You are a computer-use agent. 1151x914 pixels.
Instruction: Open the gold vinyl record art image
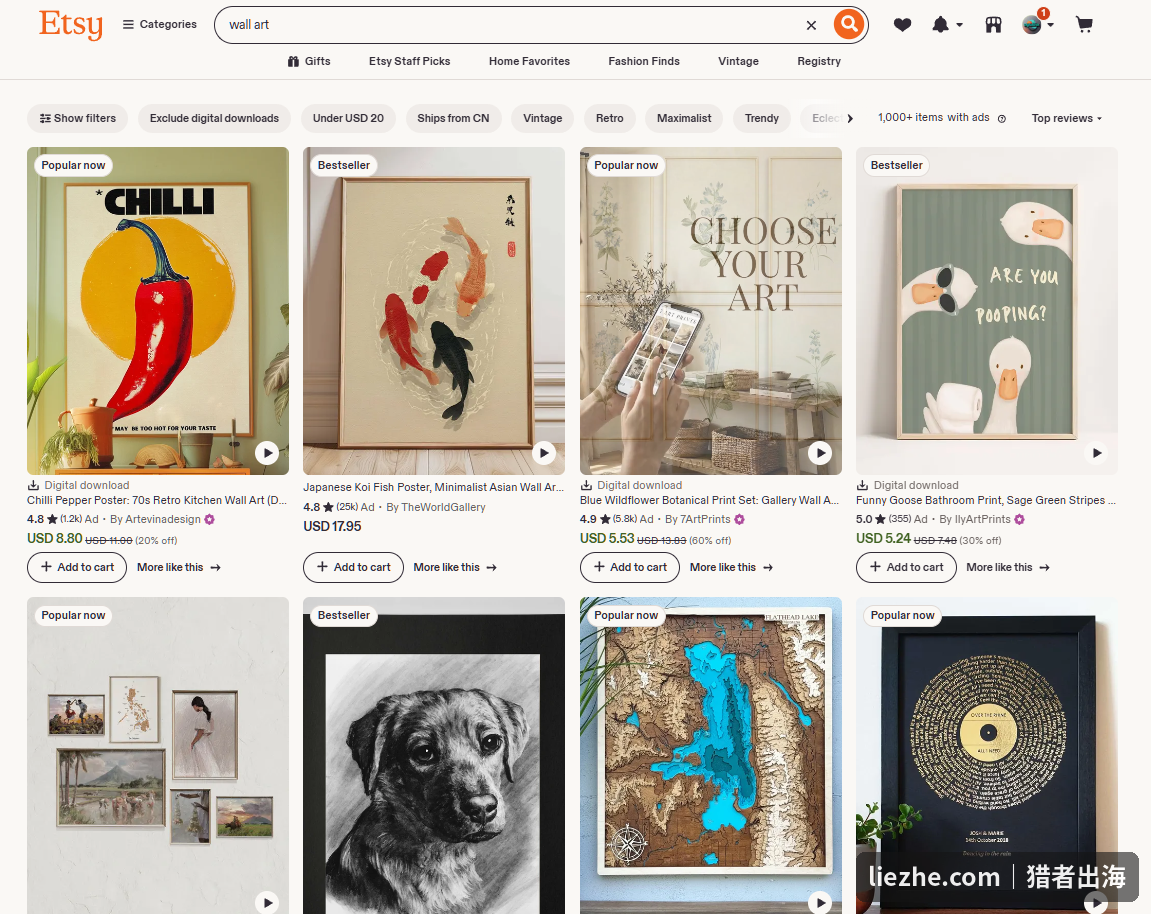point(987,755)
